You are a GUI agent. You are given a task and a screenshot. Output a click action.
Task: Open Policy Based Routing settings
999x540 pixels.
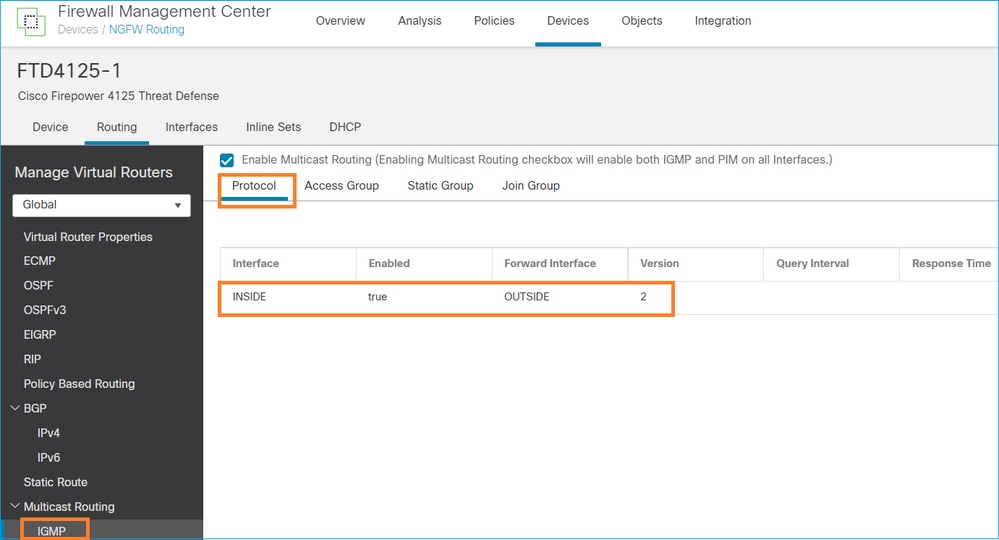[79, 384]
